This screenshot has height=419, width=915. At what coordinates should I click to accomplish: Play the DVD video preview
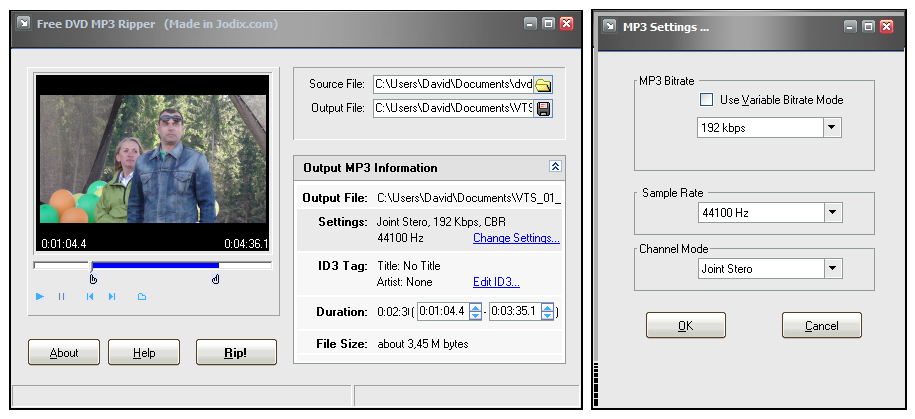(40, 296)
